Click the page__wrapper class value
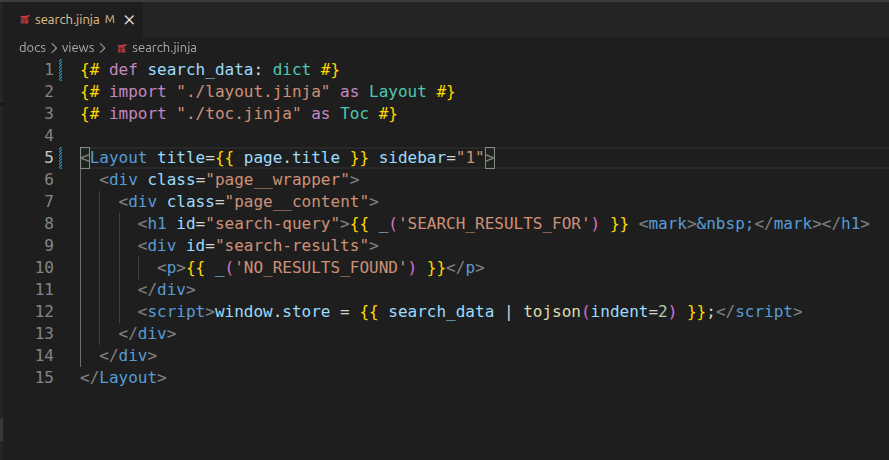 click(277, 180)
